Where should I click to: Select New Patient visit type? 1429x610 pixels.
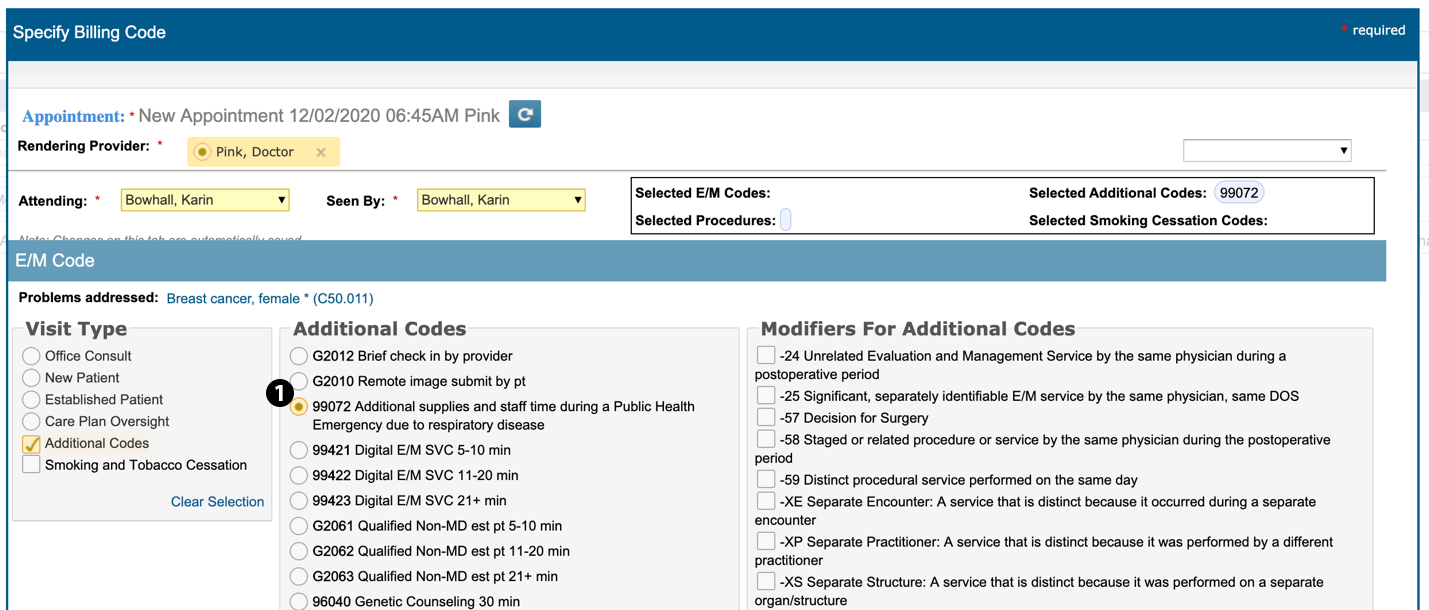(31, 378)
